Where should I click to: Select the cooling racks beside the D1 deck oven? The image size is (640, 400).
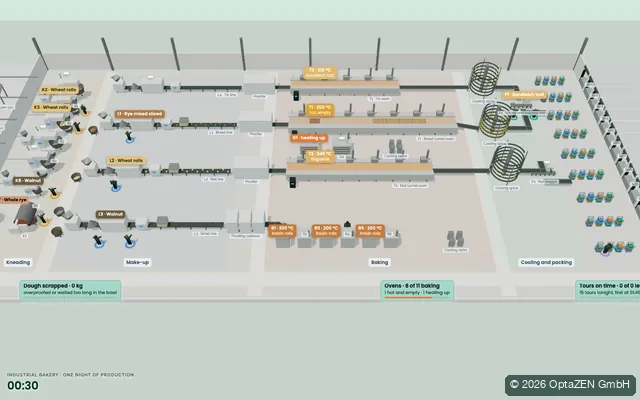pos(395,147)
